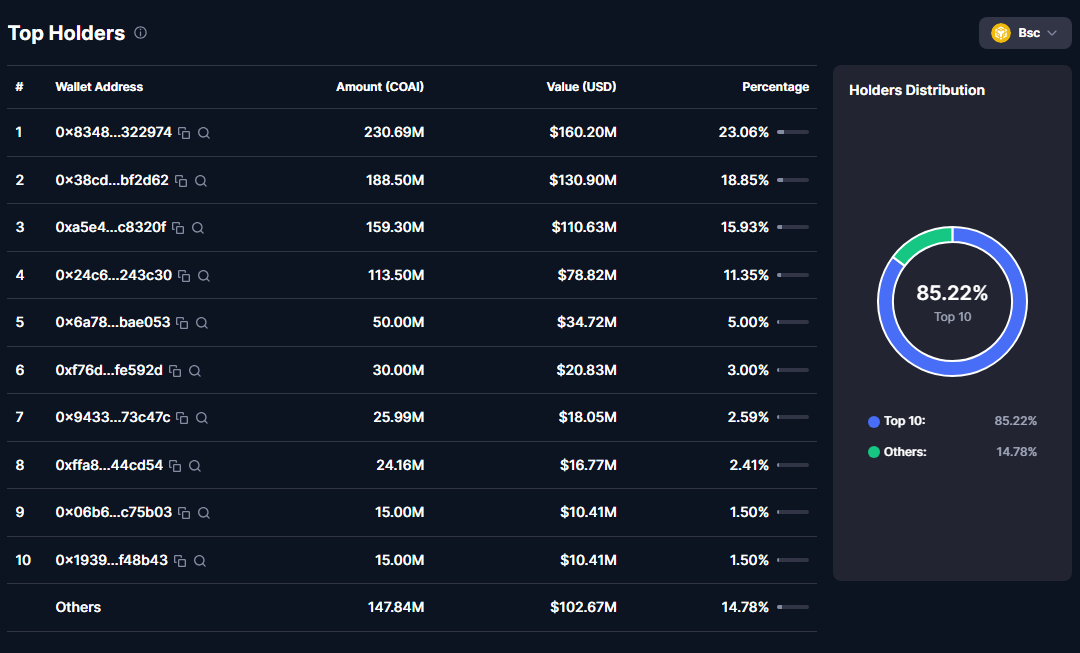Search wallet 0x38cd...bf2d62 via magnifier icon
Screen dimensions: 1080x653
pos(201,181)
